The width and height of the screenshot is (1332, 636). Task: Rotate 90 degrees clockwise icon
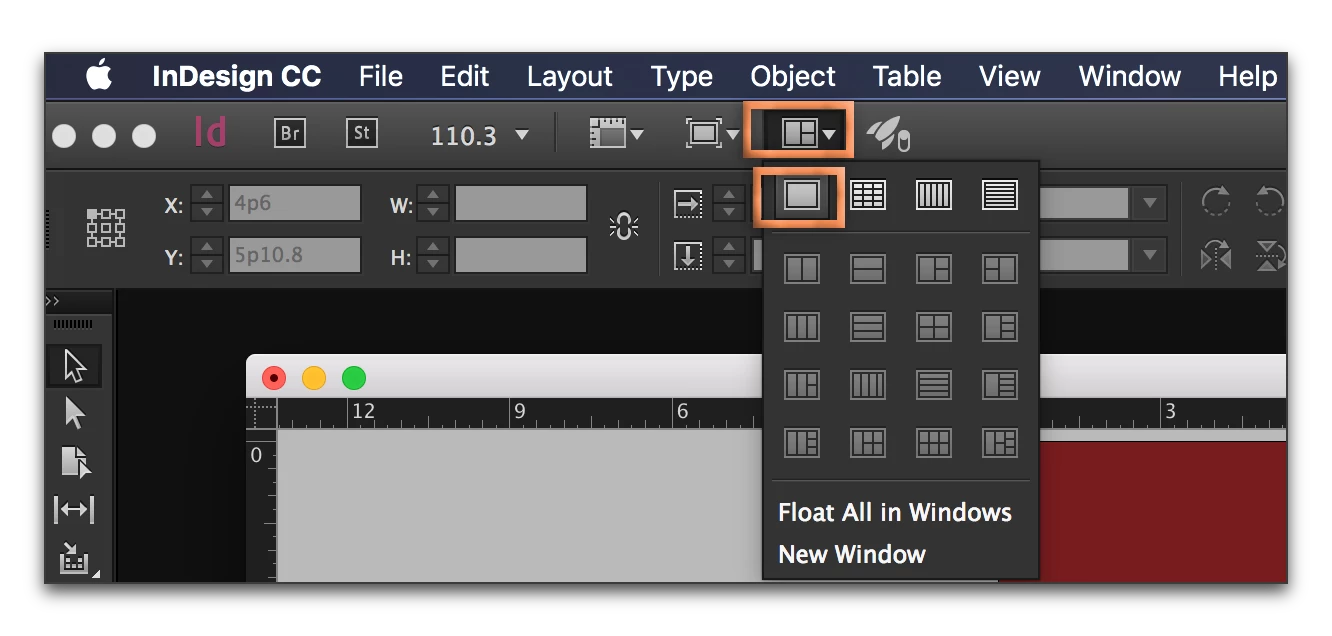coord(1215,203)
